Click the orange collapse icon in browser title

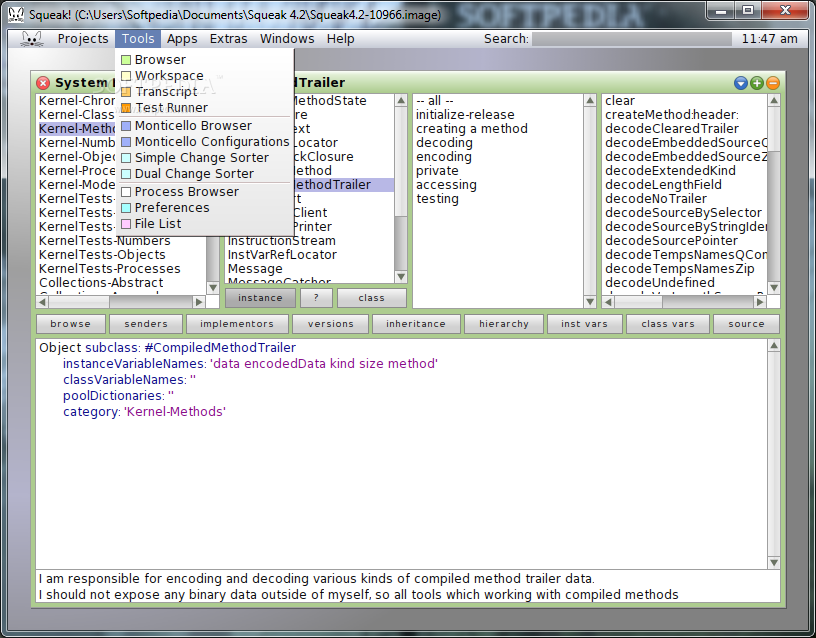point(773,83)
